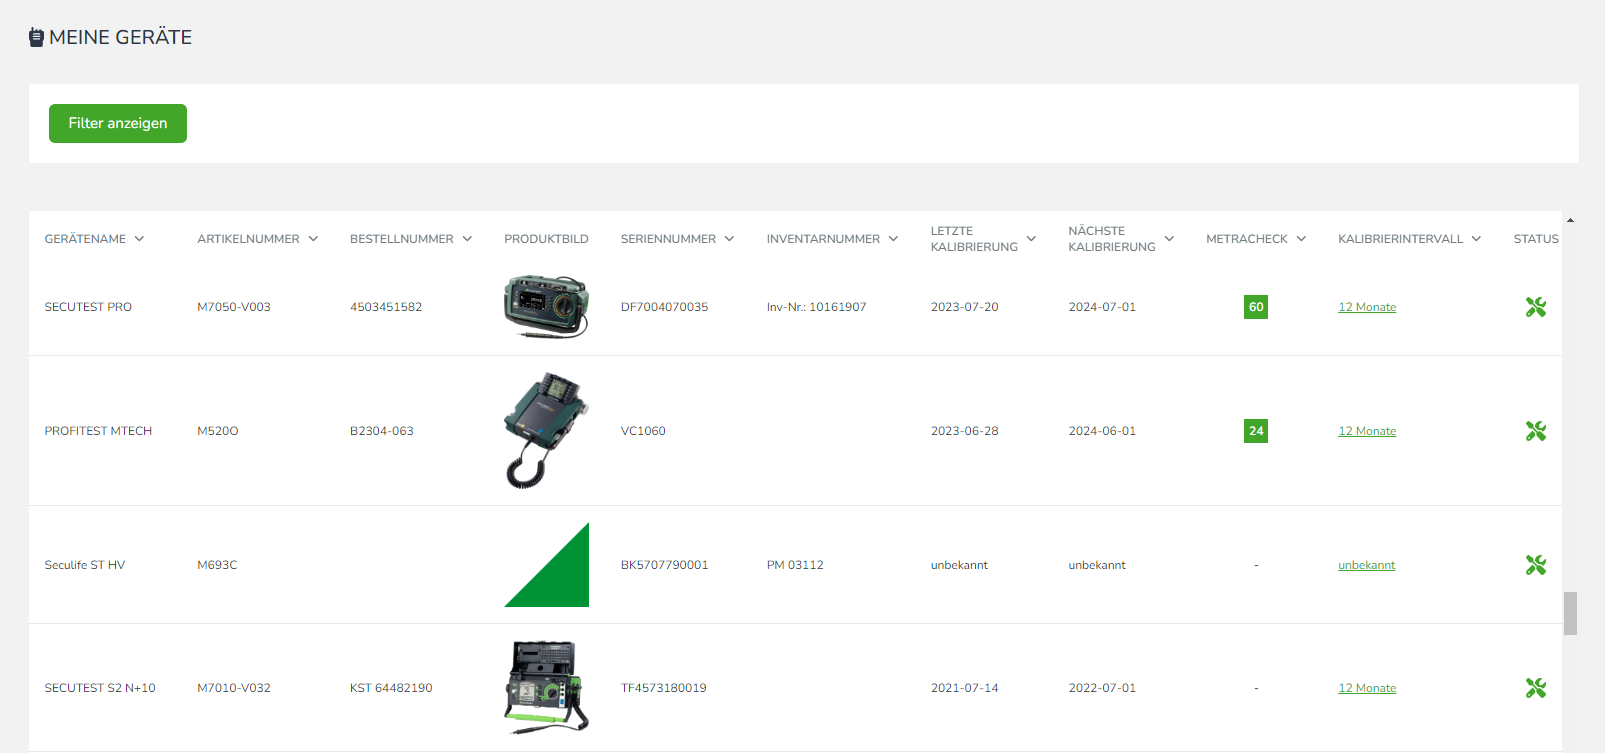Click next calibration date 2024-06-01
Image resolution: width=1605 pixels, height=753 pixels.
click(1102, 431)
